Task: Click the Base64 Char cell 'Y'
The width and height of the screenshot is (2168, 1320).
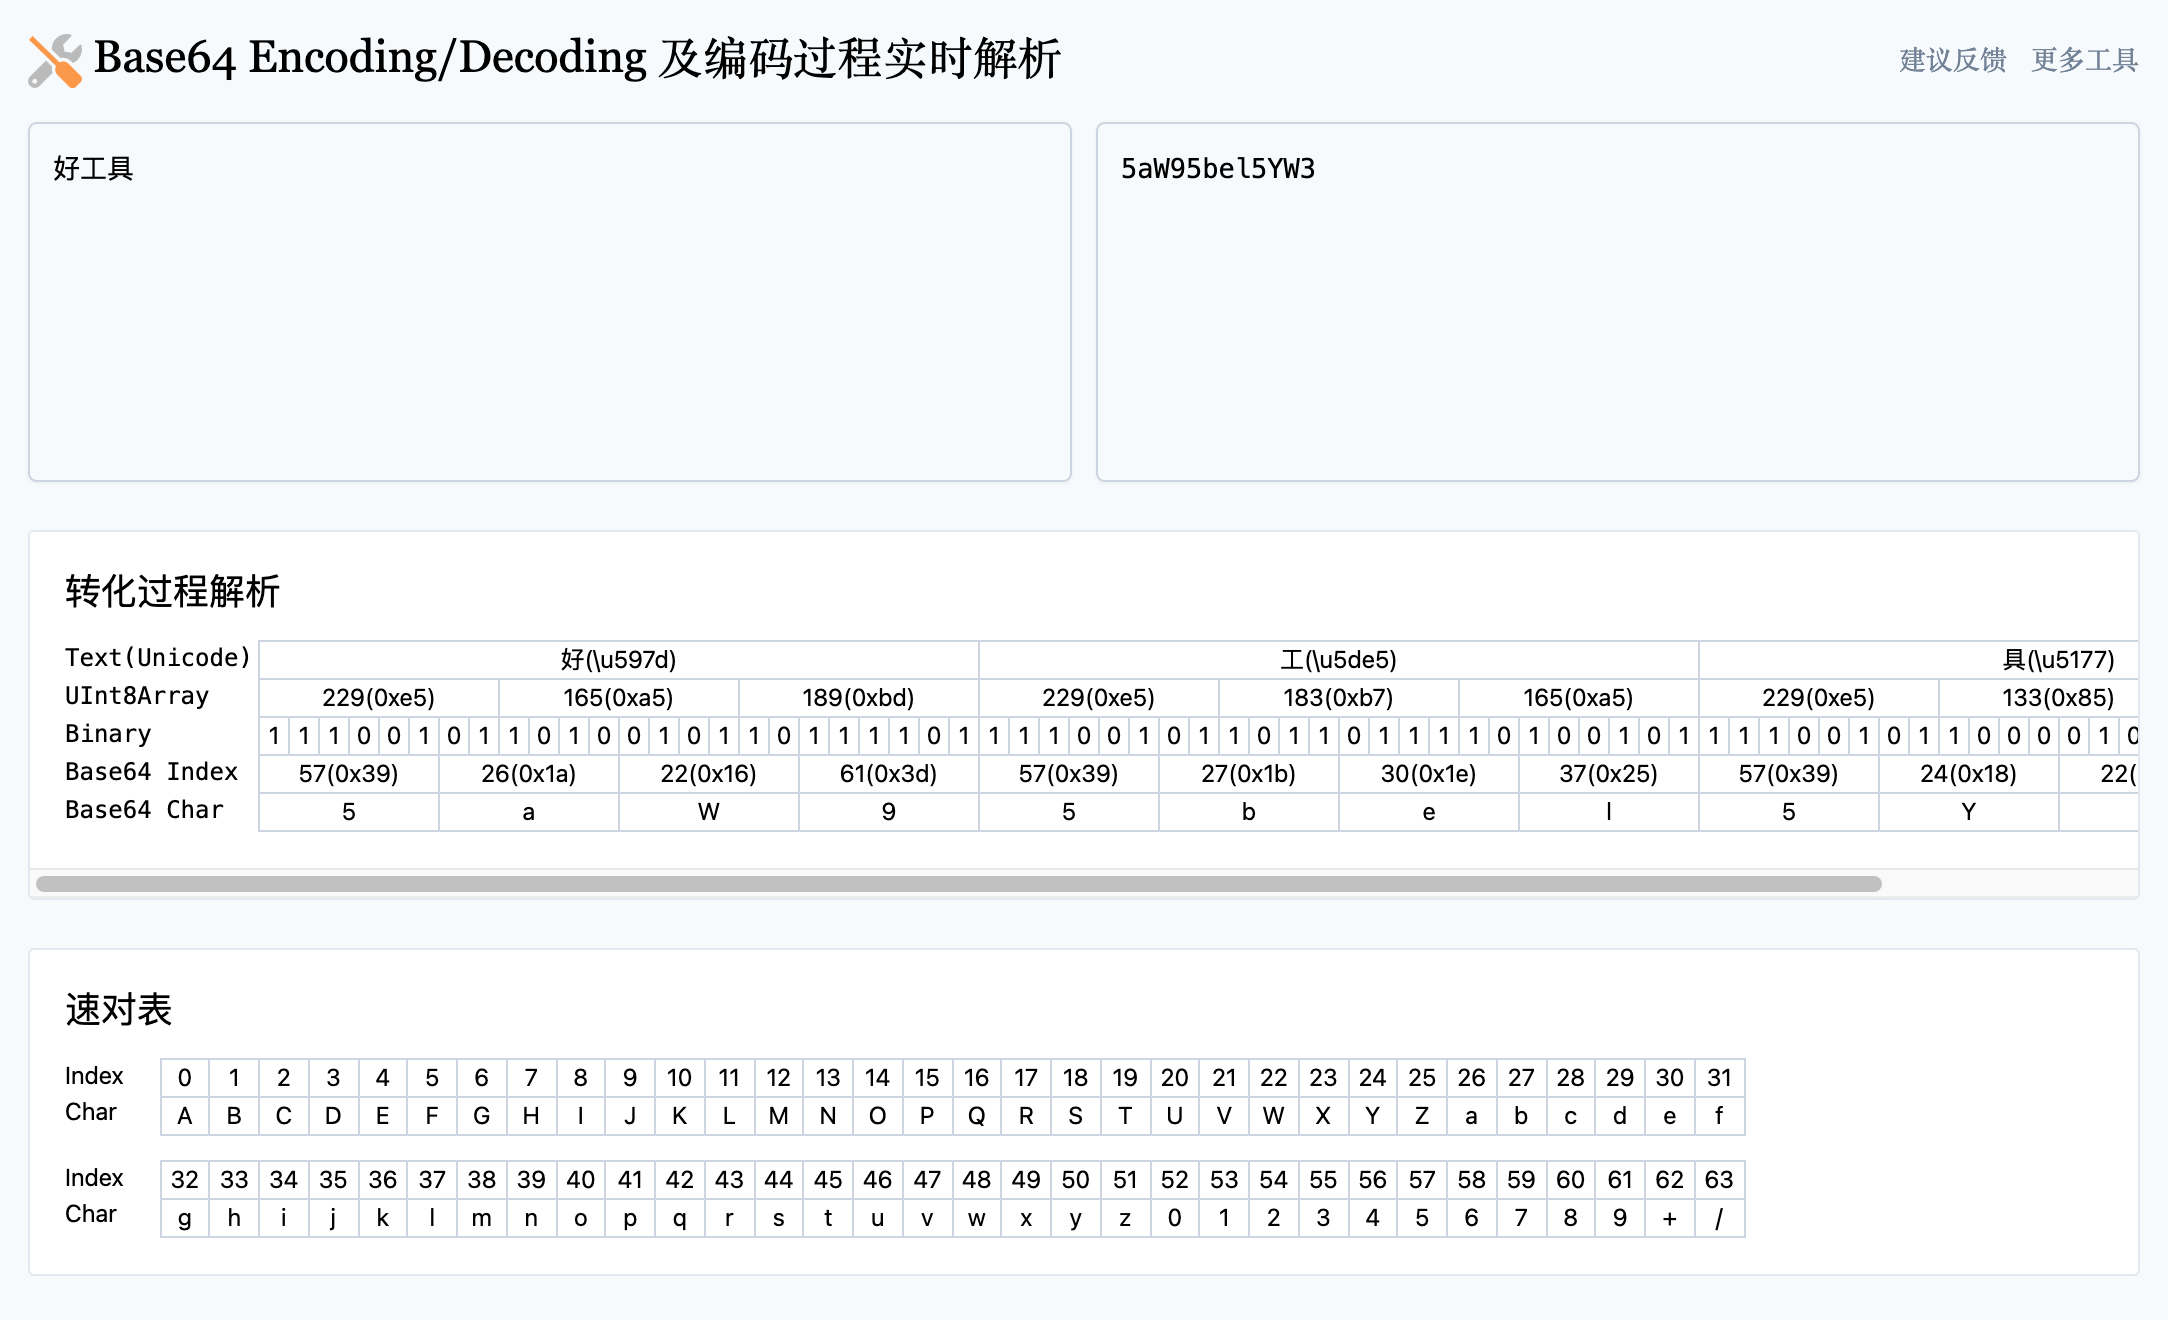Action: click(1969, 812)
